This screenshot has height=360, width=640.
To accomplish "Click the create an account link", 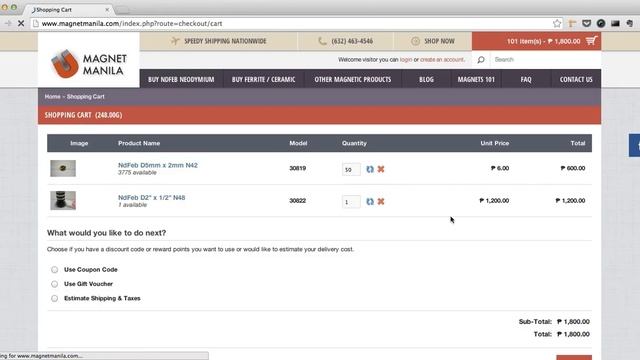I will (x=442, y=60).
